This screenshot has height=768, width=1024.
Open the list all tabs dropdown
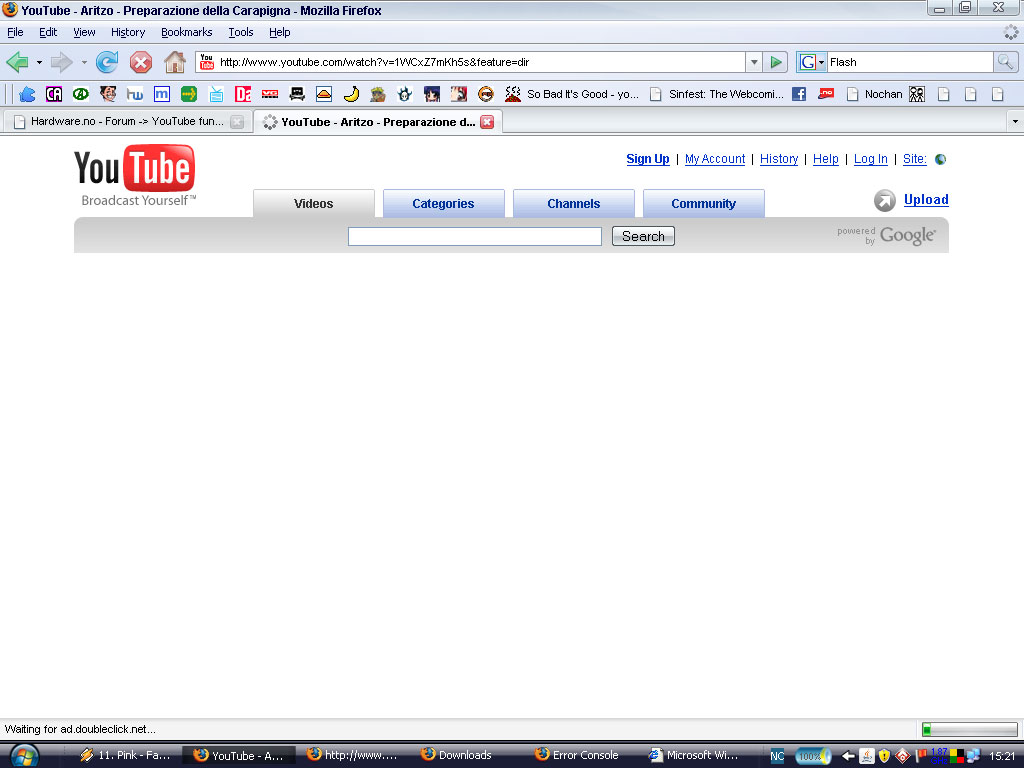click(1015, 121)
